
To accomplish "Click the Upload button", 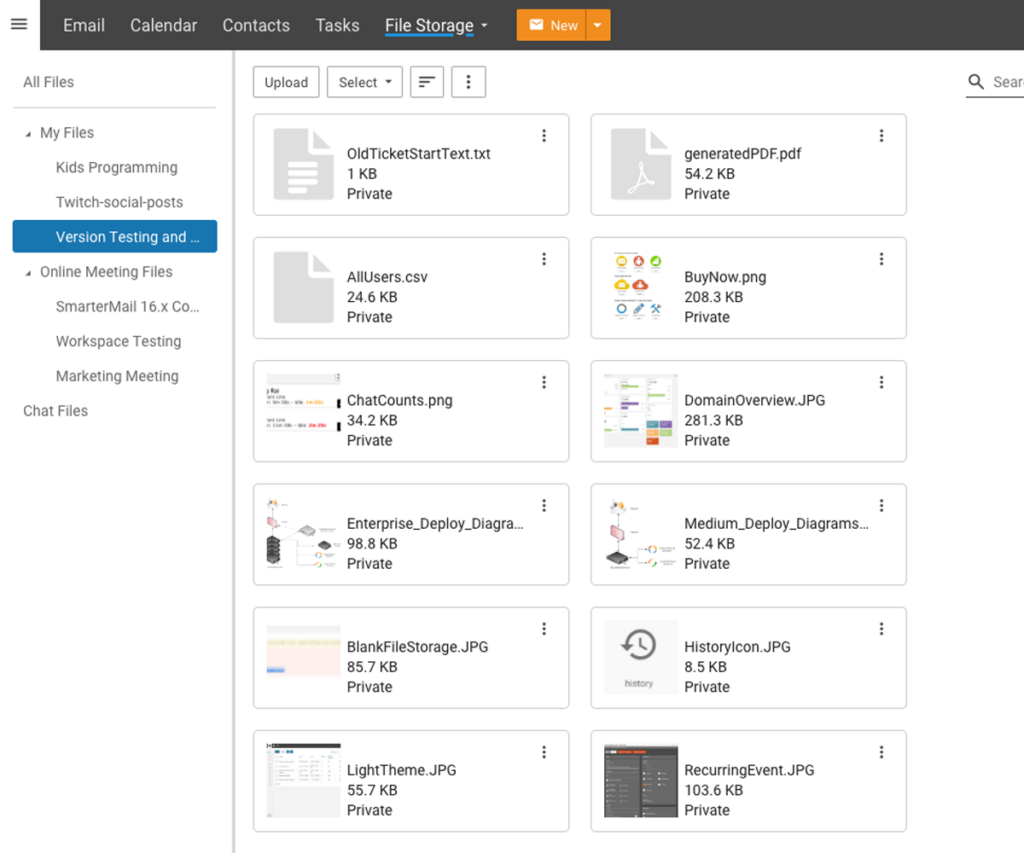I will (286, 81).
